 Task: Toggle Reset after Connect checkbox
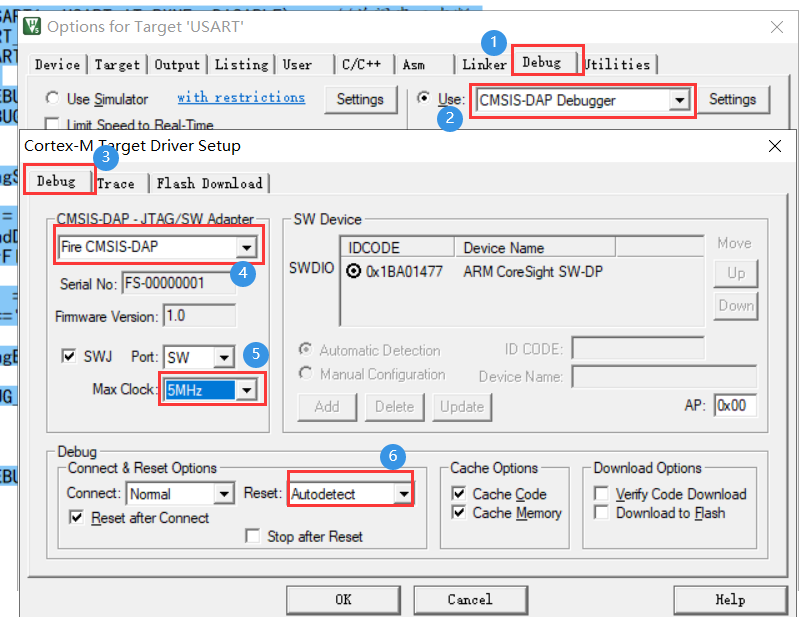click(76, 518)
